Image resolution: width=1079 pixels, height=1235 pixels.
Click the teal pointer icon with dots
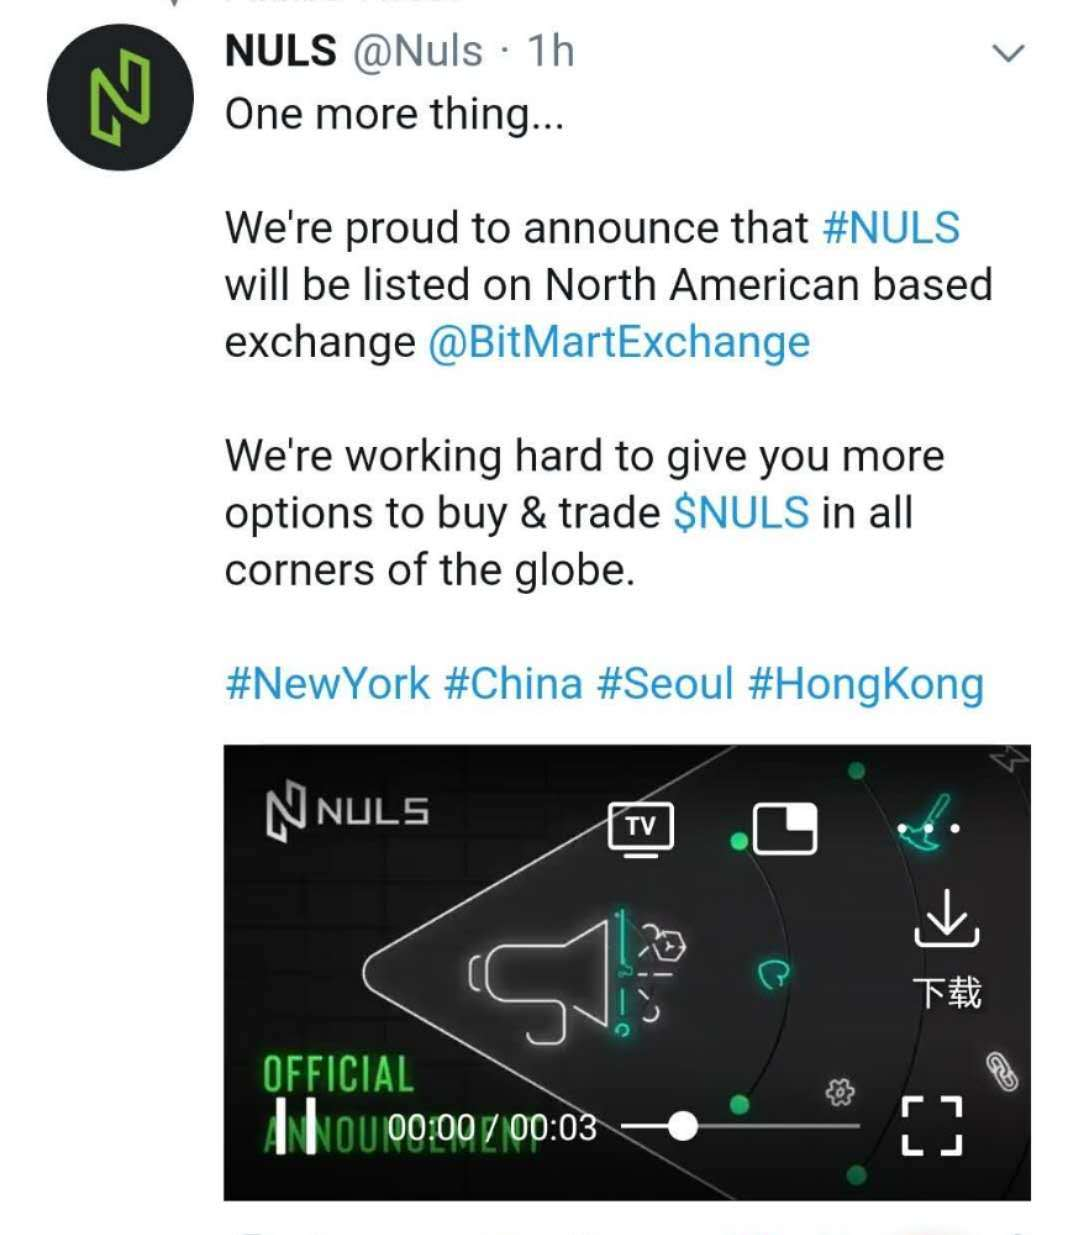pyautogui.click(x=927, y=824)
